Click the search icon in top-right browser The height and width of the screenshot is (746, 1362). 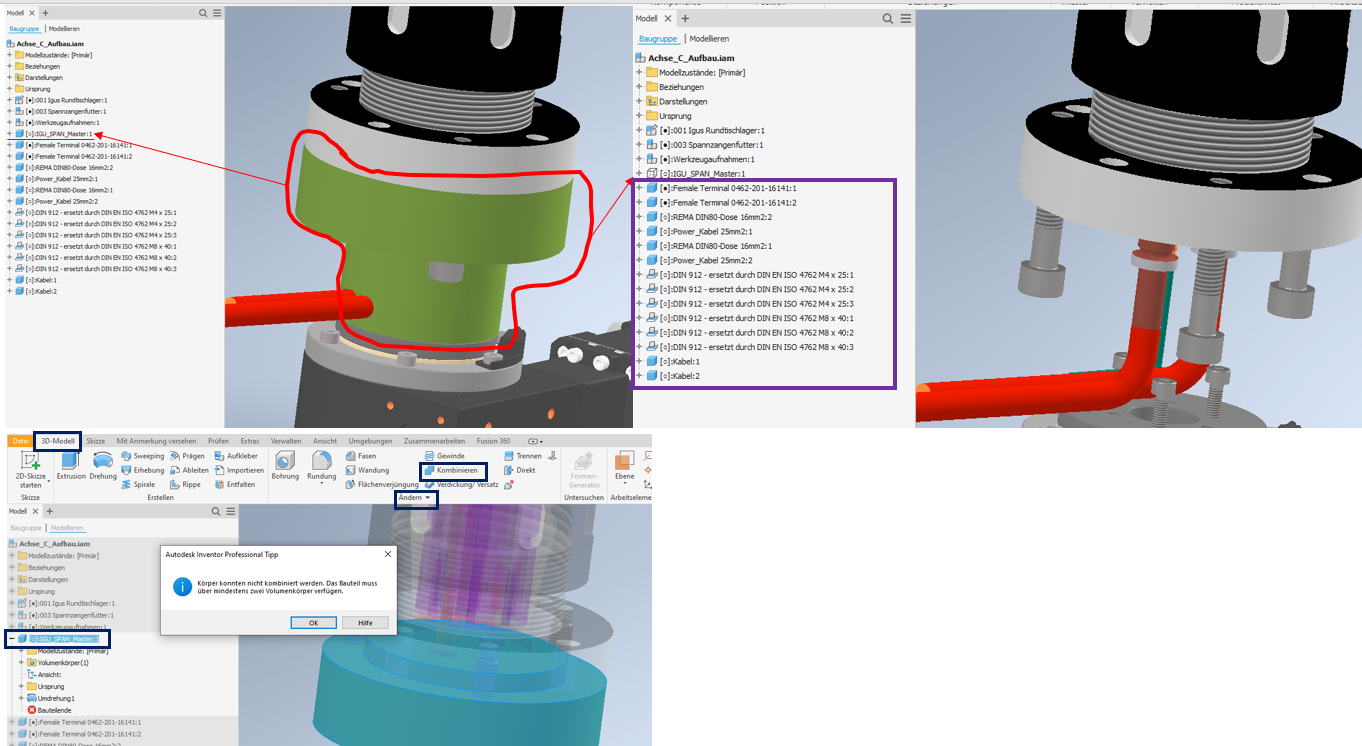pos(887,18)
